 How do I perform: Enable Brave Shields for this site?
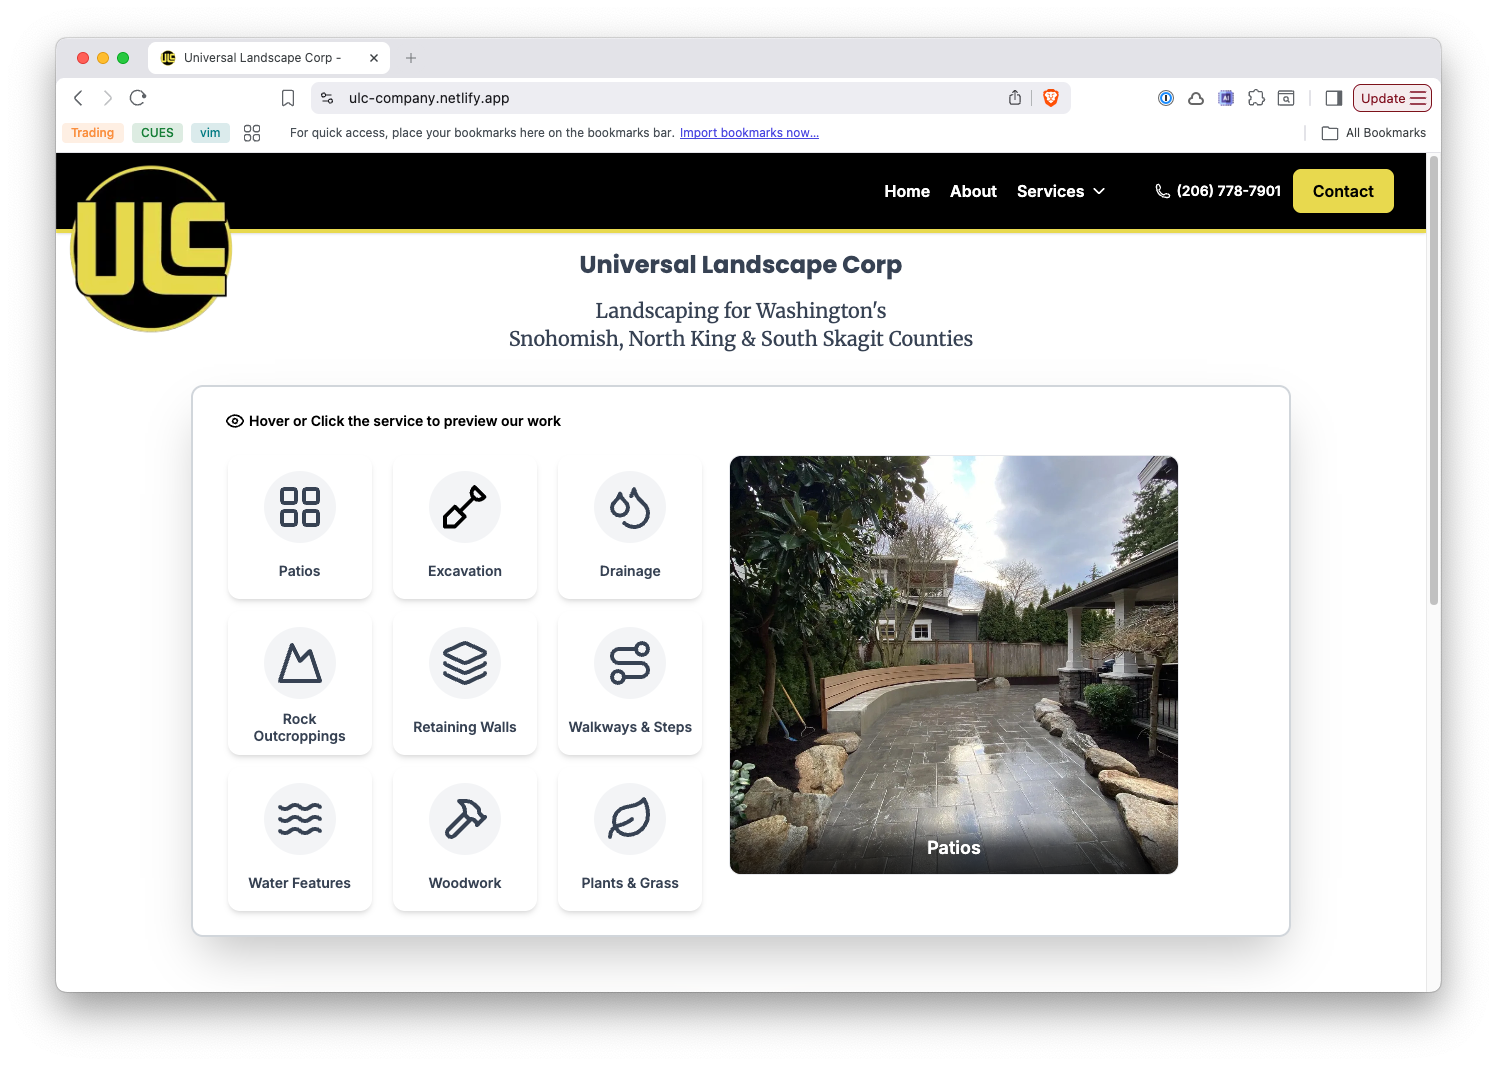(x=1051, y=97)
